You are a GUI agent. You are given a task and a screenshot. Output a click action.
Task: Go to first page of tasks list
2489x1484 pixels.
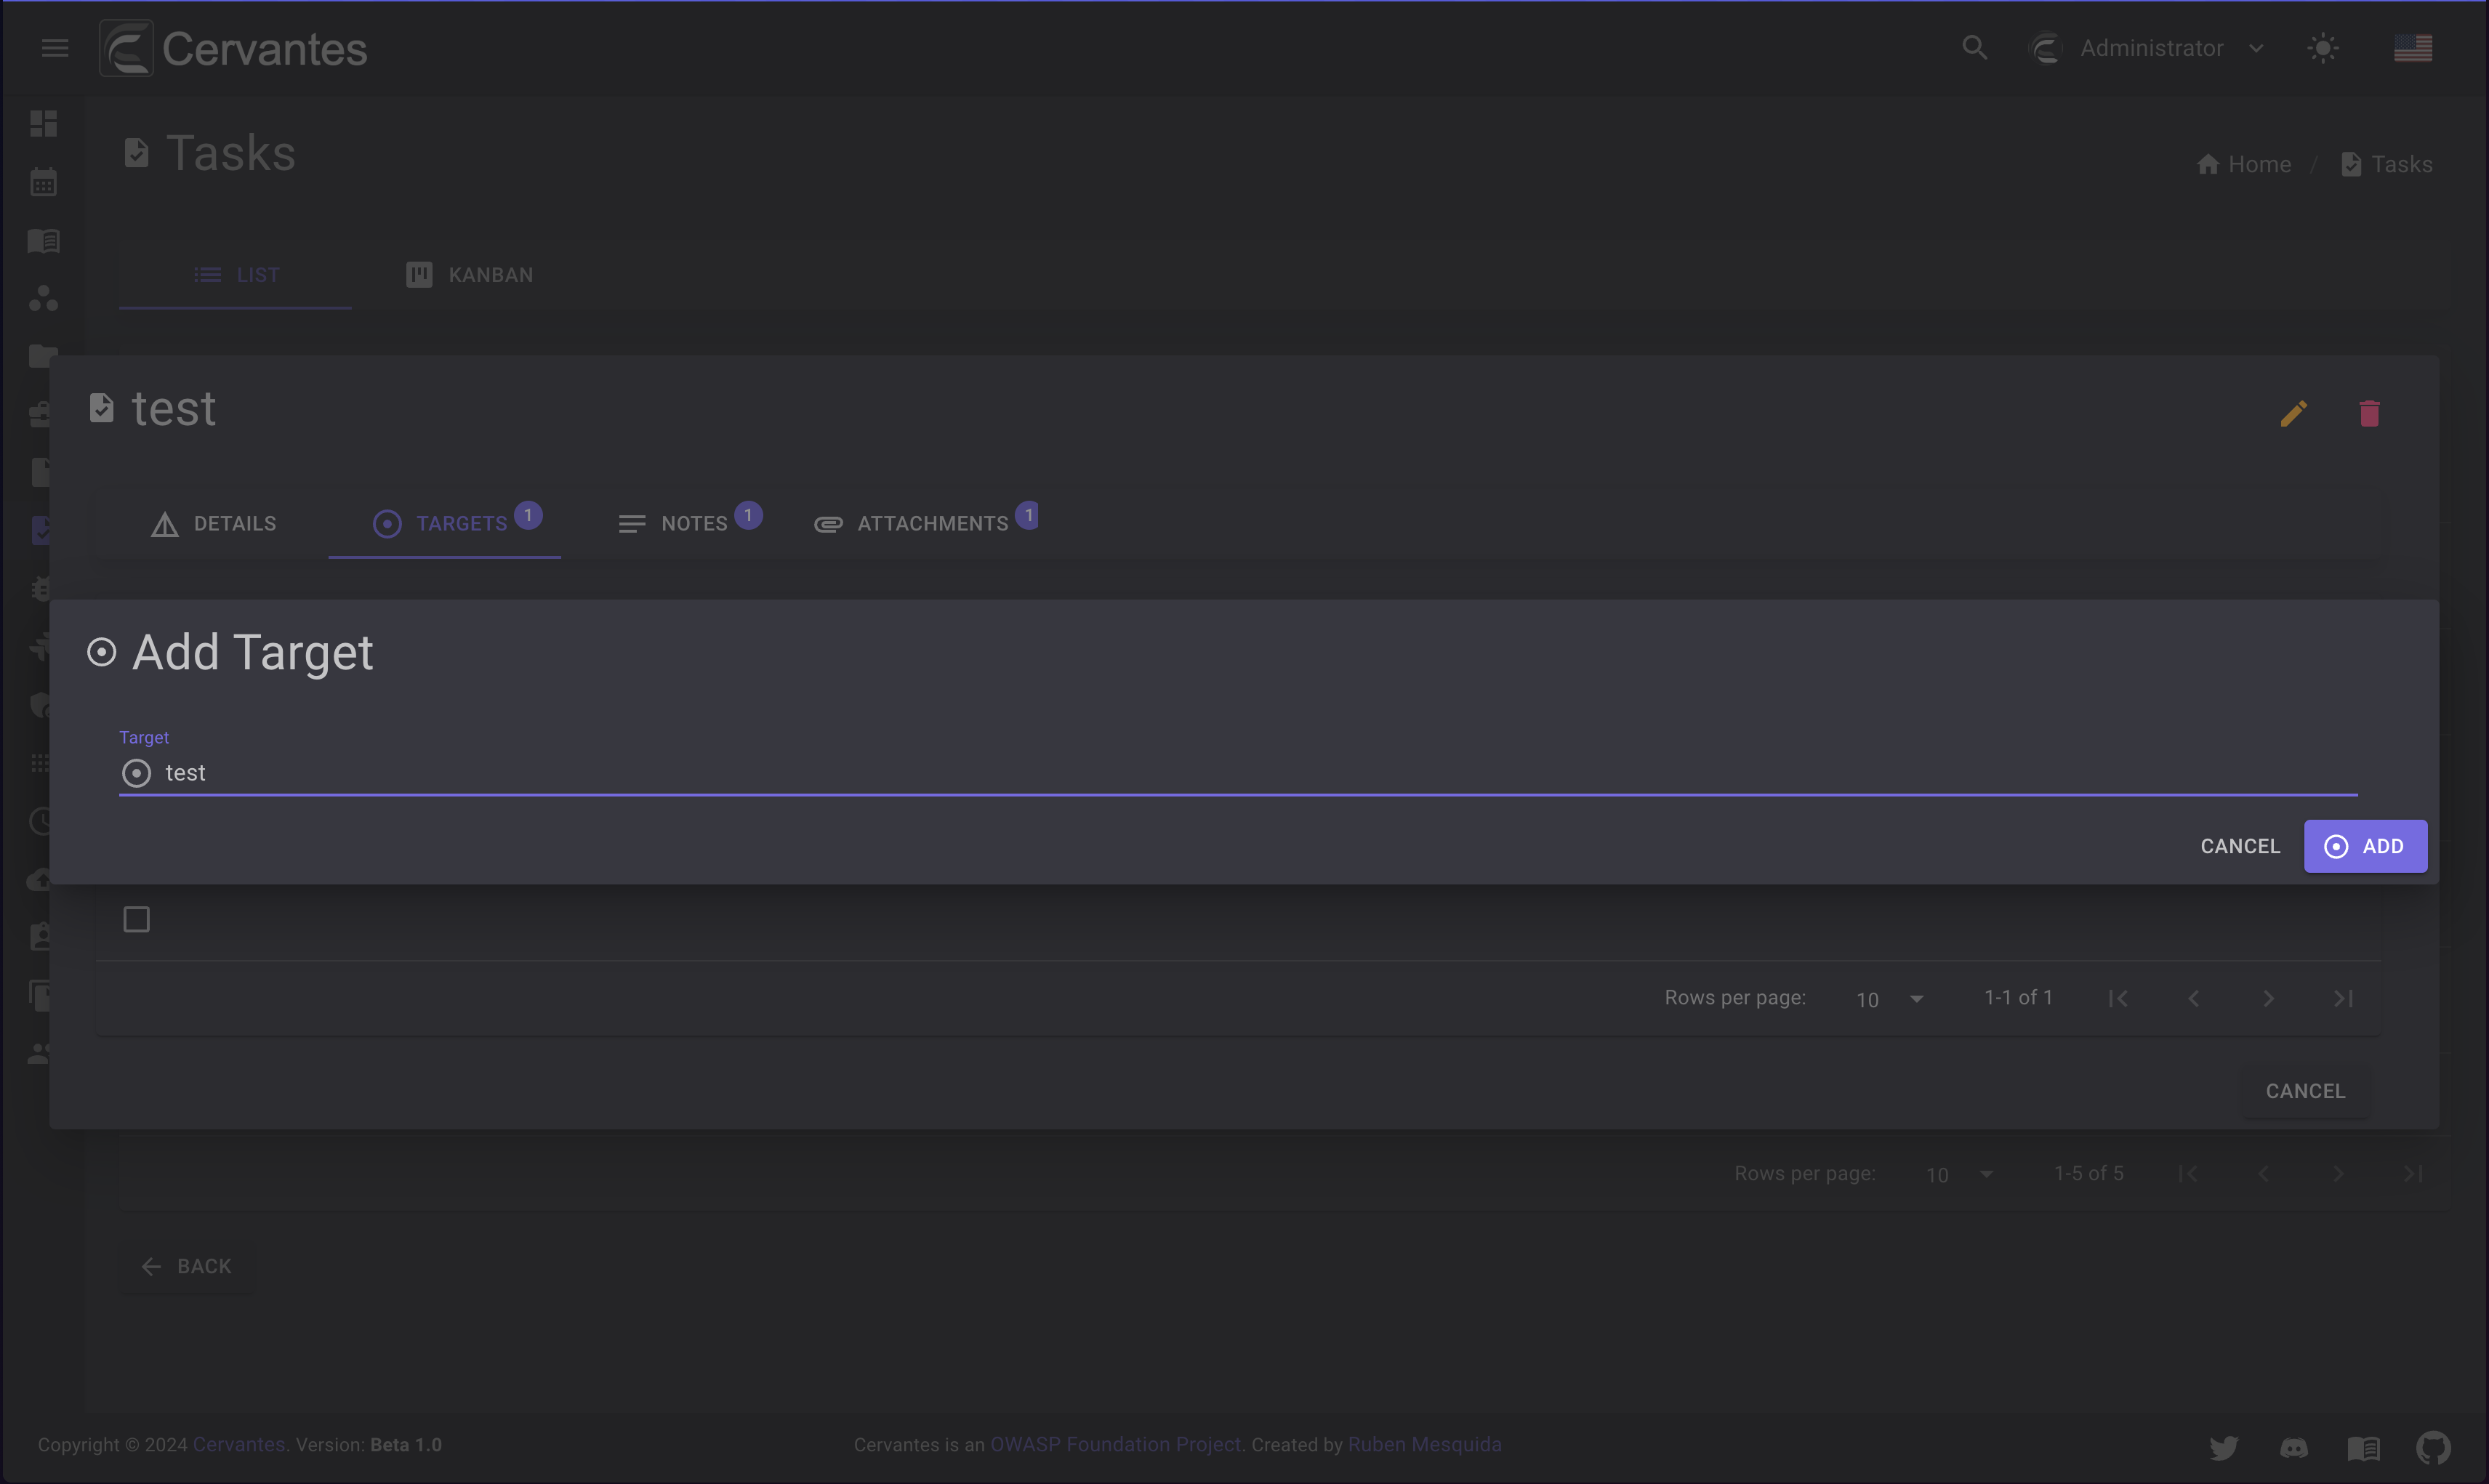point(2188,1173)
